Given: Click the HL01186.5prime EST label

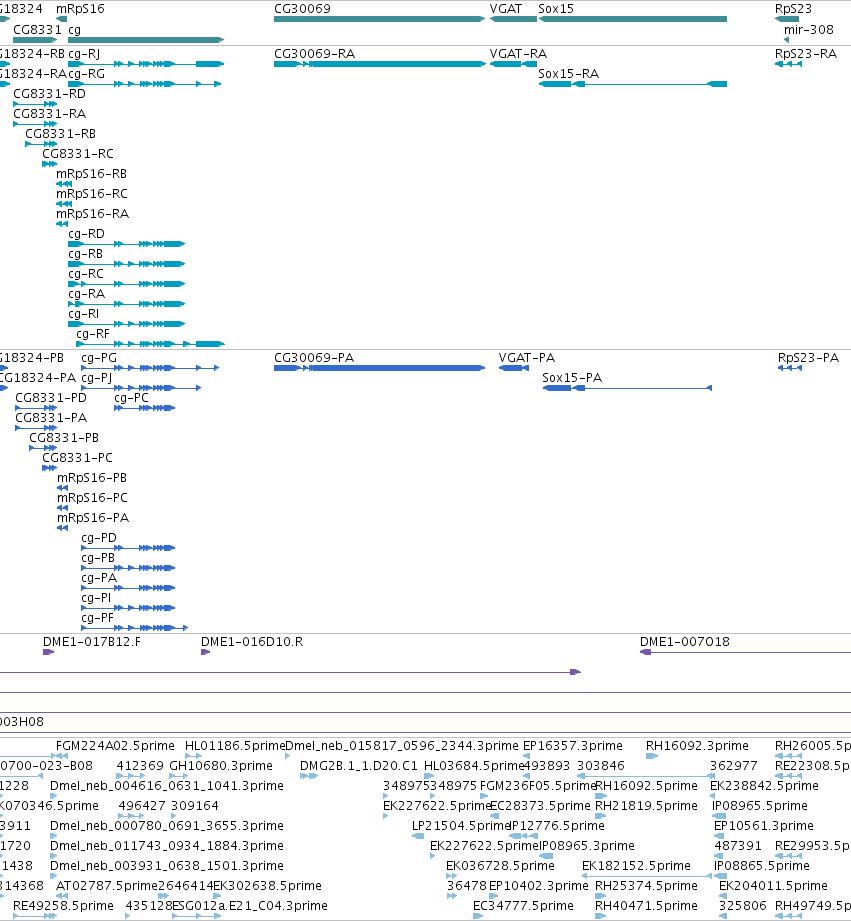Looking at the screenshot, I should (x=234, y=746).
